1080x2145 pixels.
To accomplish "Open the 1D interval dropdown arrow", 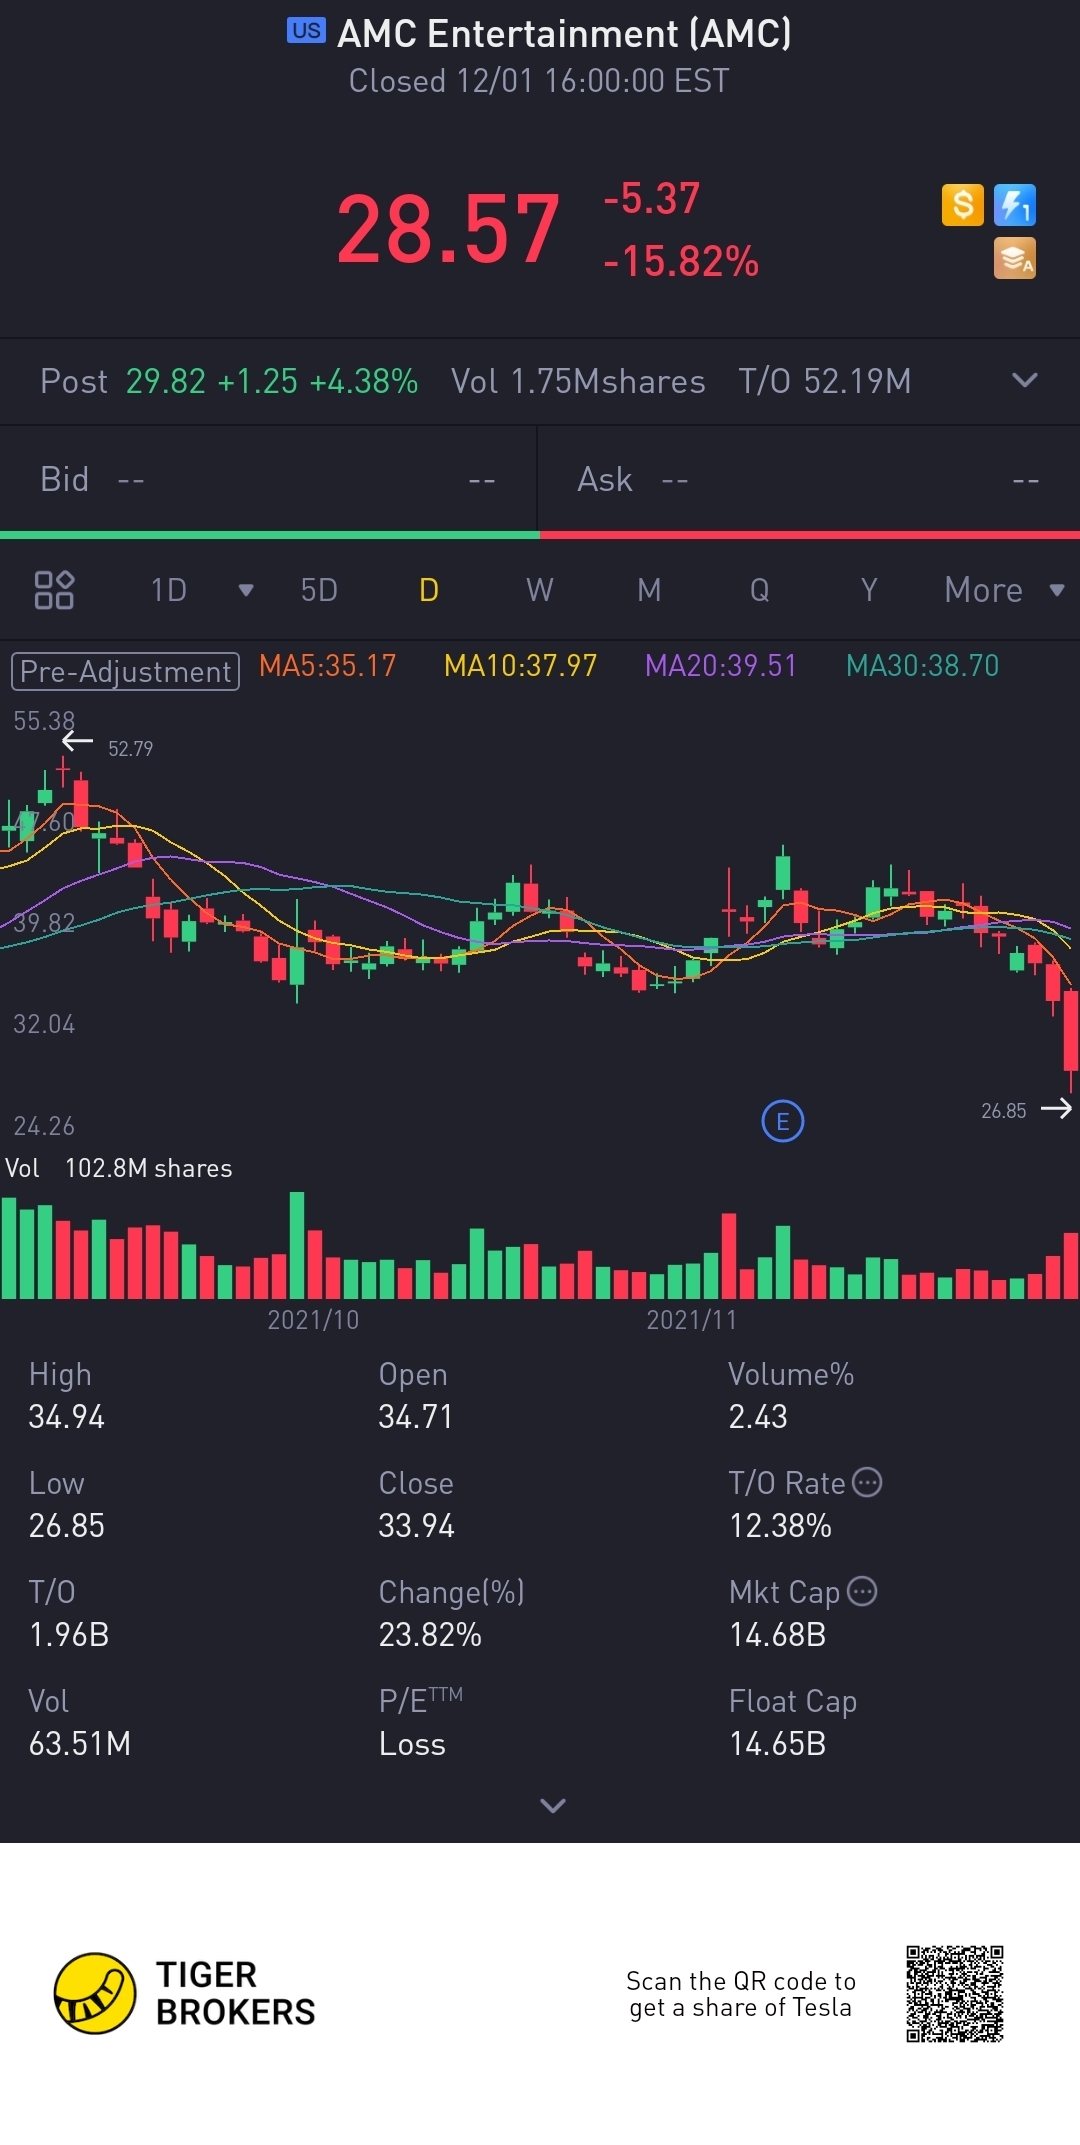I will pos(246,590).
